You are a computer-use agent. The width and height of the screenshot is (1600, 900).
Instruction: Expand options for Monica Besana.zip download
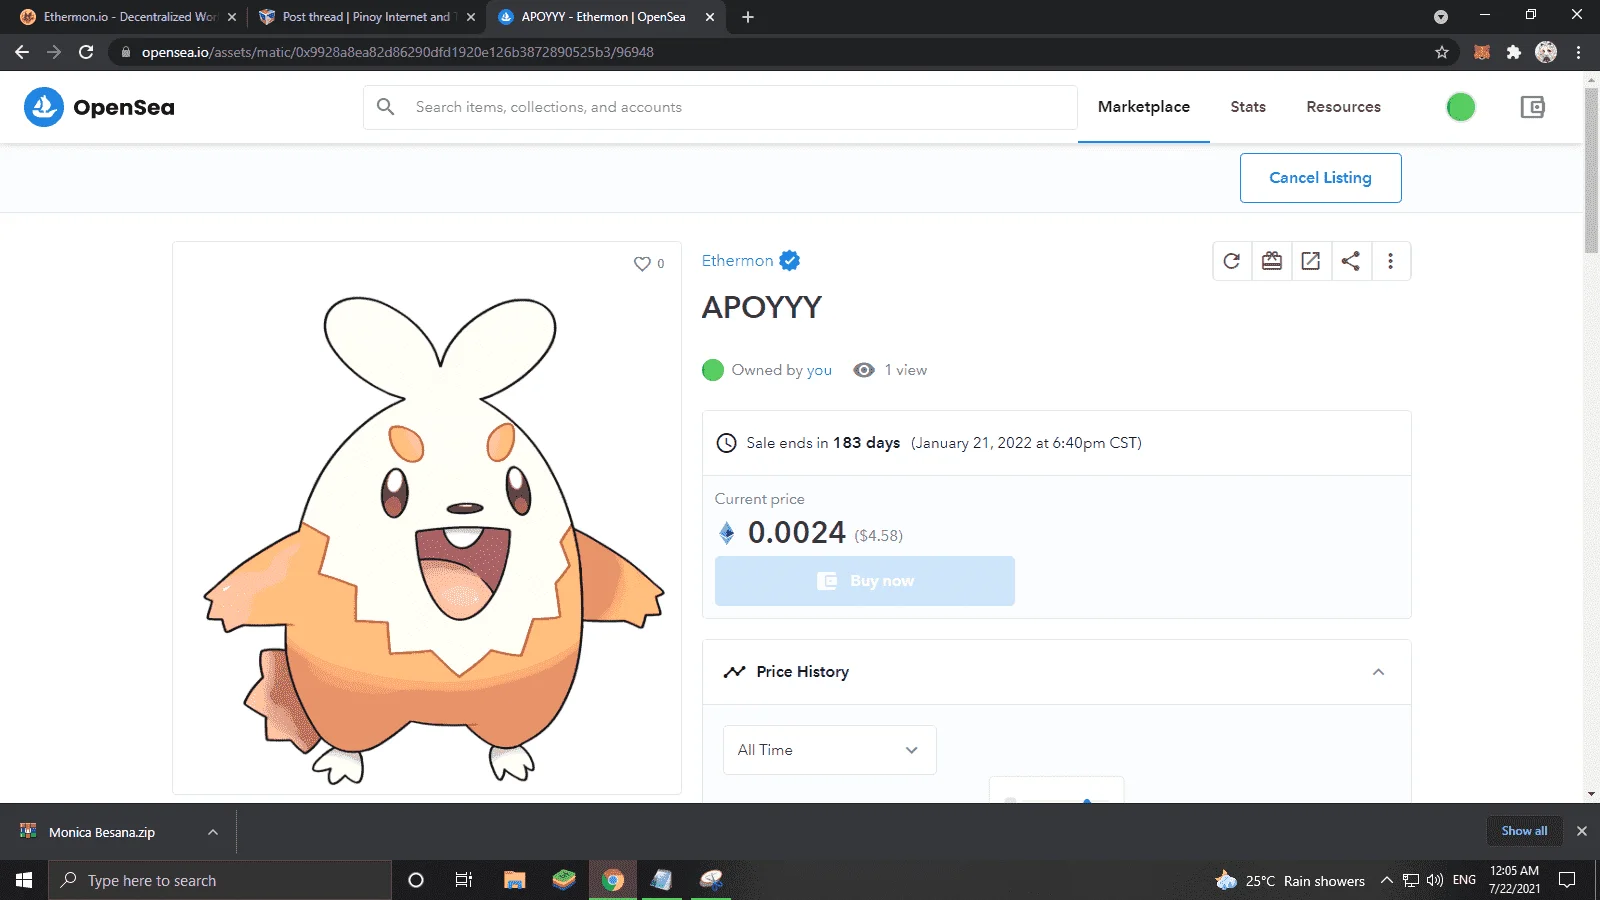click(x=213, y=832)
